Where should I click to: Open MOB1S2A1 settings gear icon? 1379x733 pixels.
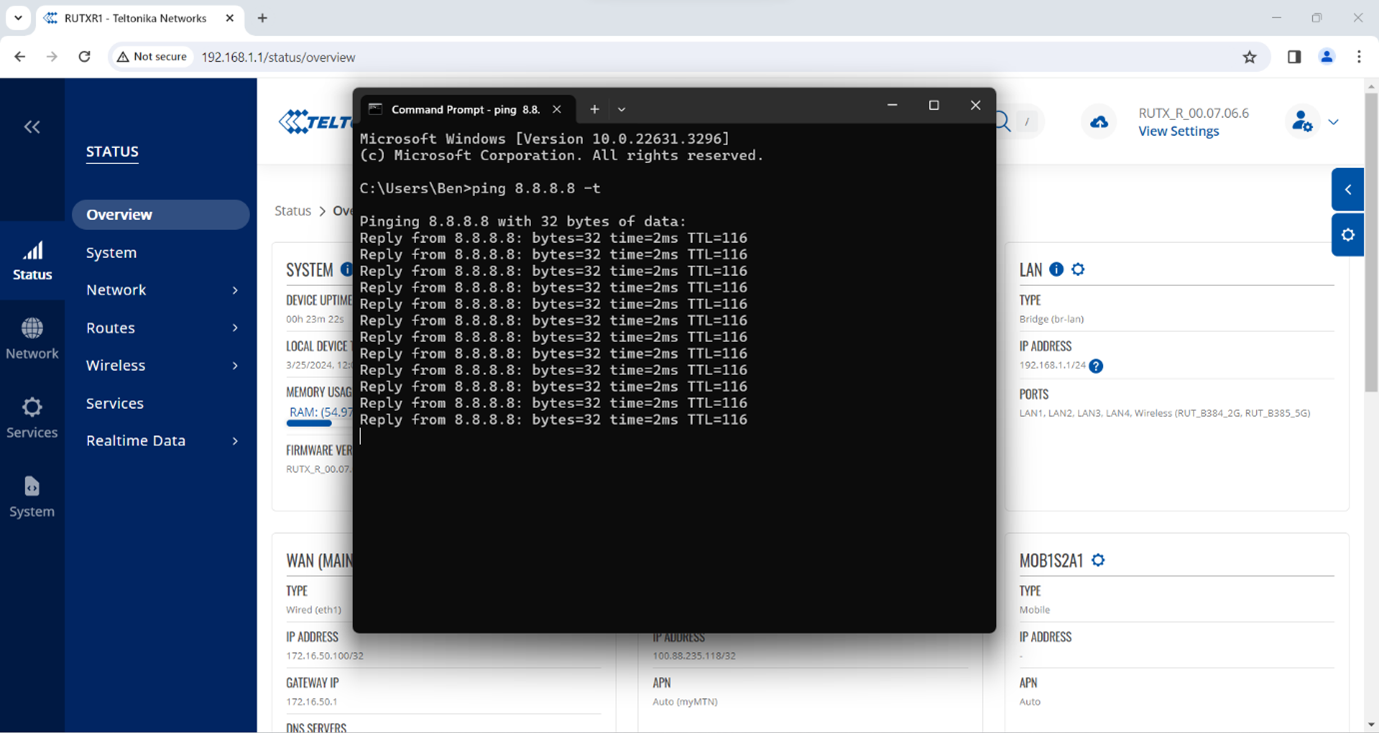1098,561
